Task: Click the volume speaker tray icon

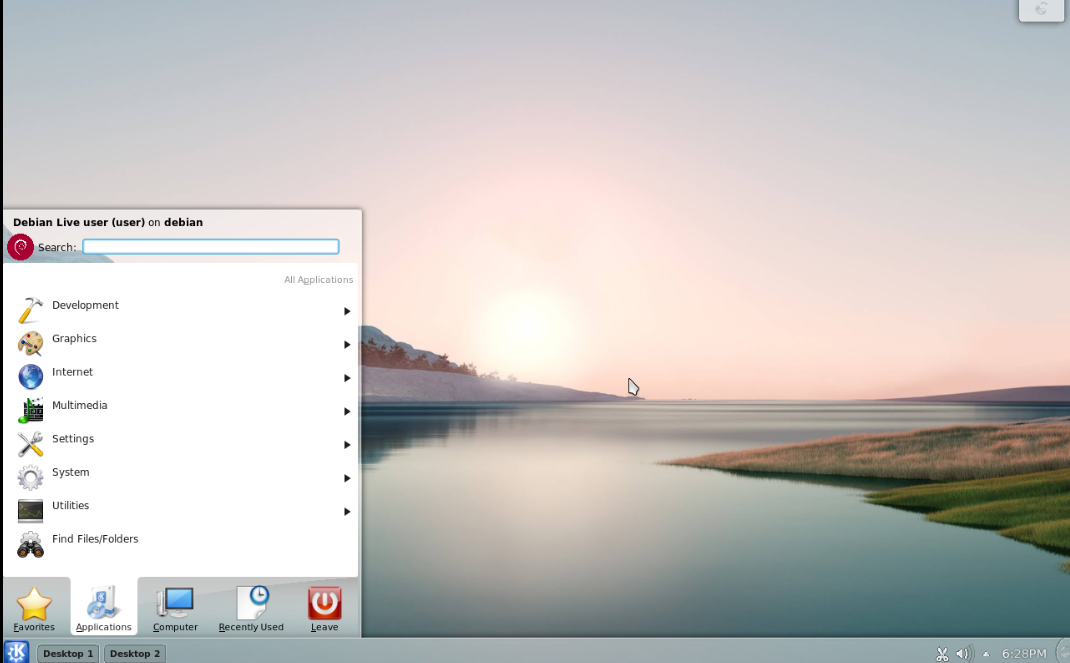Action: [x=962, y=654]
